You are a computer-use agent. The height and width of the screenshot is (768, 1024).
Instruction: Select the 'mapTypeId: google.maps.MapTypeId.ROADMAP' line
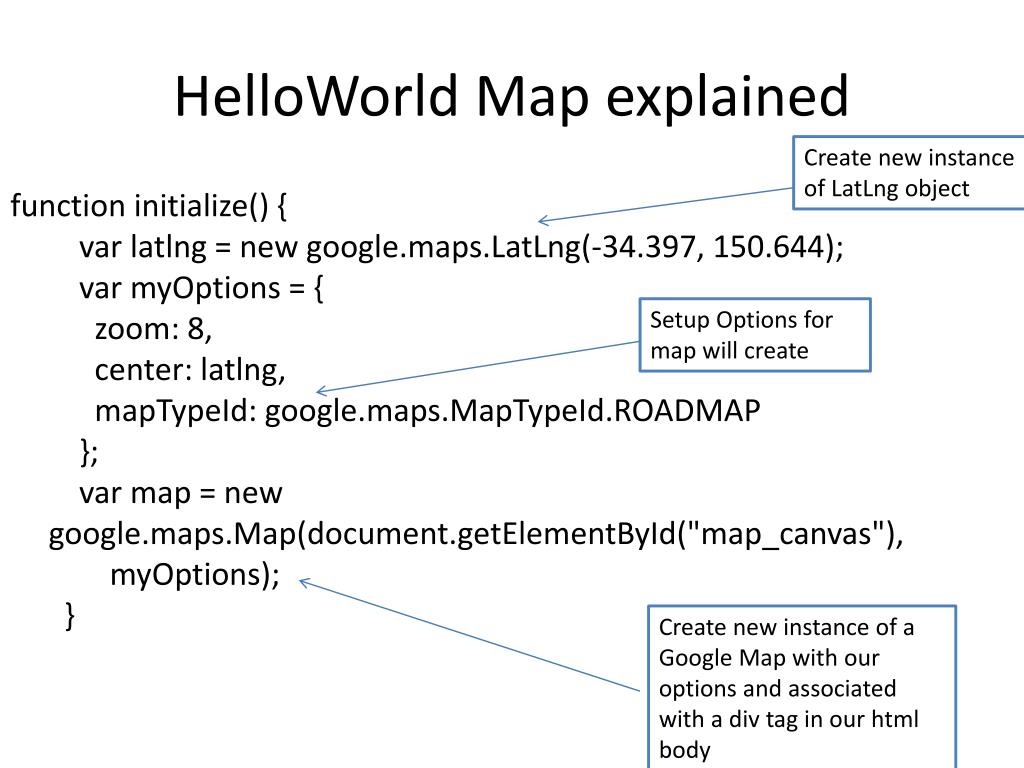point(428,411)
